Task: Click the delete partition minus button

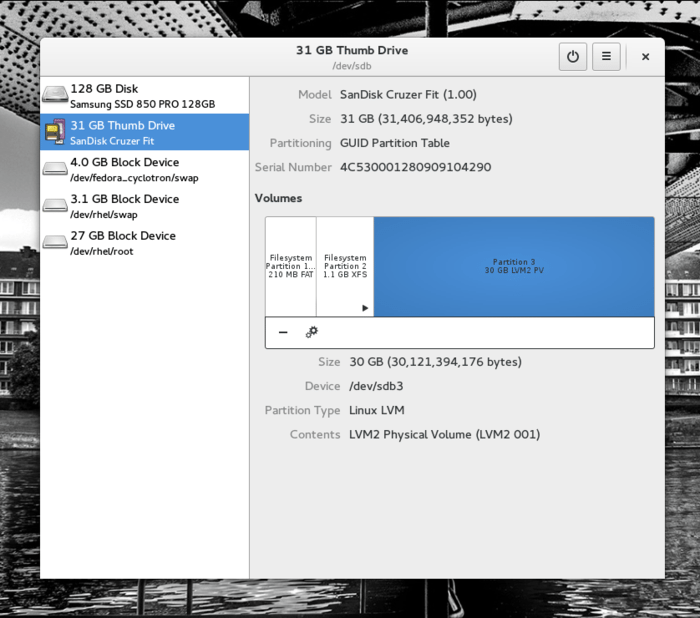Action: tap(283, 332)
